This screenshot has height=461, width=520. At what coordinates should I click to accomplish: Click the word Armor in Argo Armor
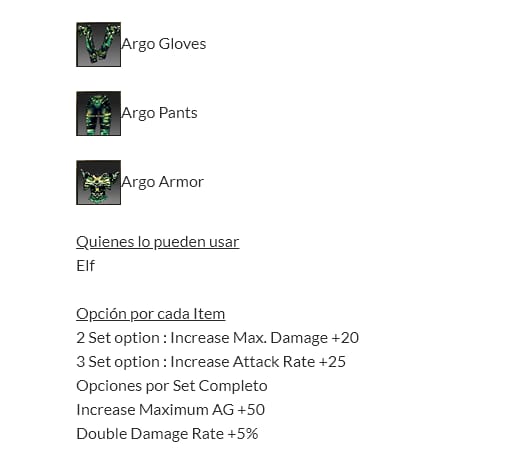[181, 182]
